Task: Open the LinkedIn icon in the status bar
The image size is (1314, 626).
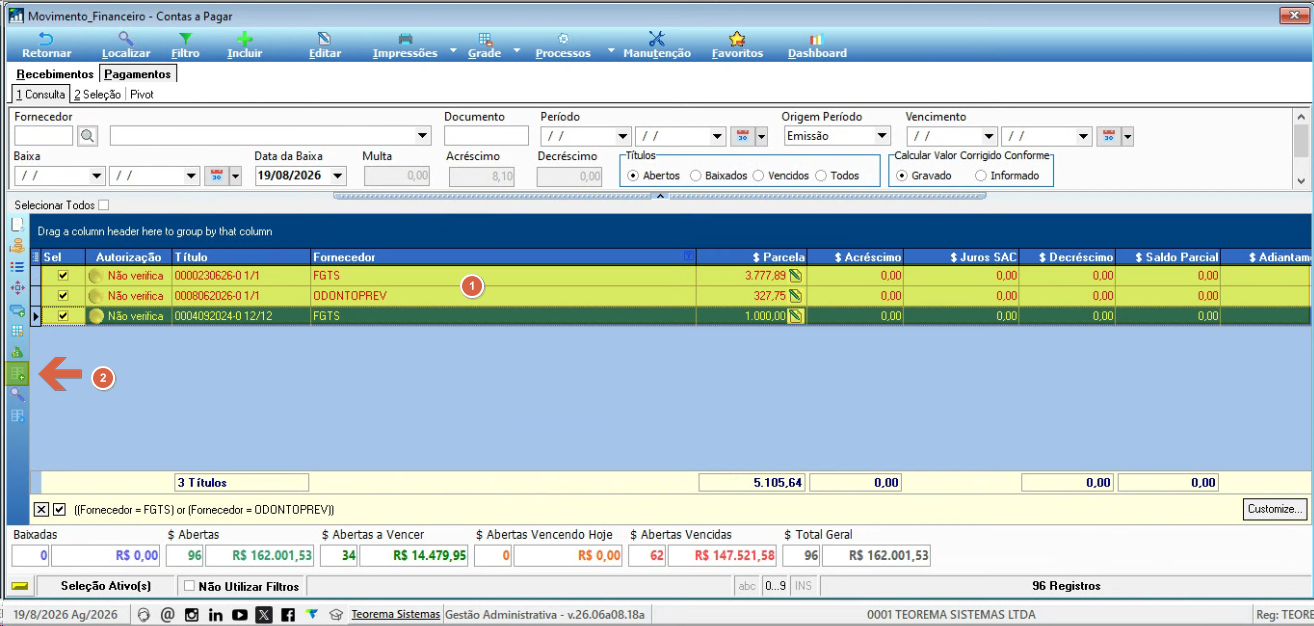Action: [x=215, y=615]
